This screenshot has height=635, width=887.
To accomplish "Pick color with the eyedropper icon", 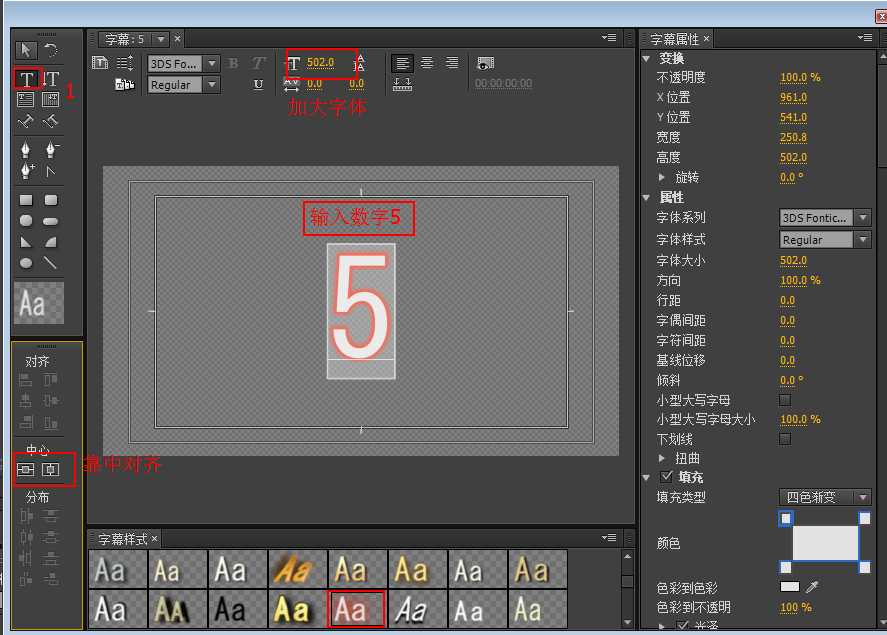I will 812,587.
